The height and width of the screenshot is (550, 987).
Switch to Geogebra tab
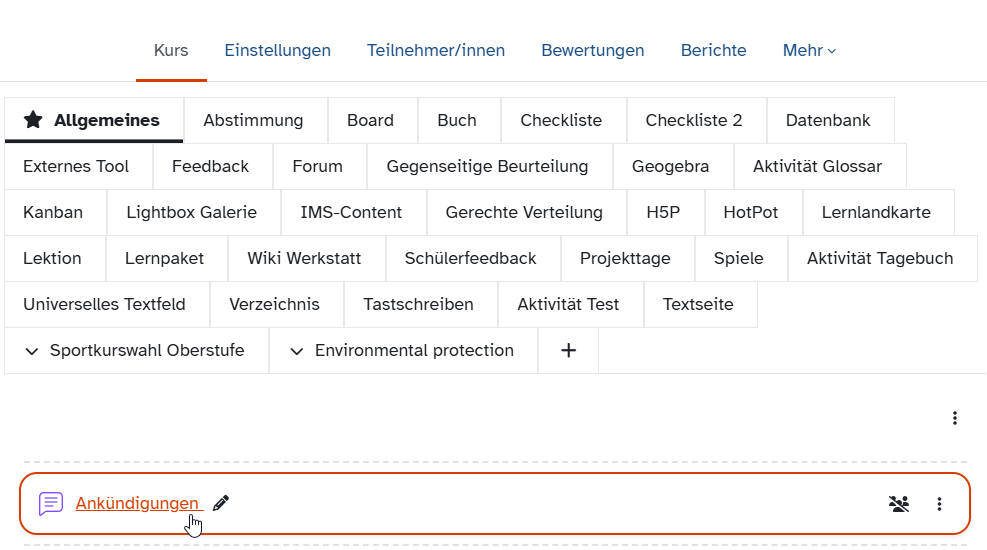pos(670,166)
